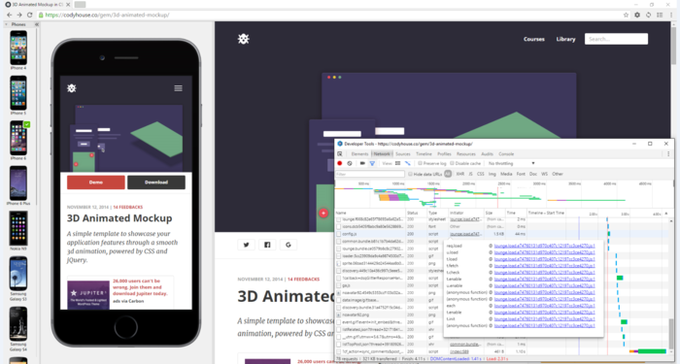Switch to the Elements tab
This screenshot has height=364, width=680.
pyautogui.click(x=360, y=154)
